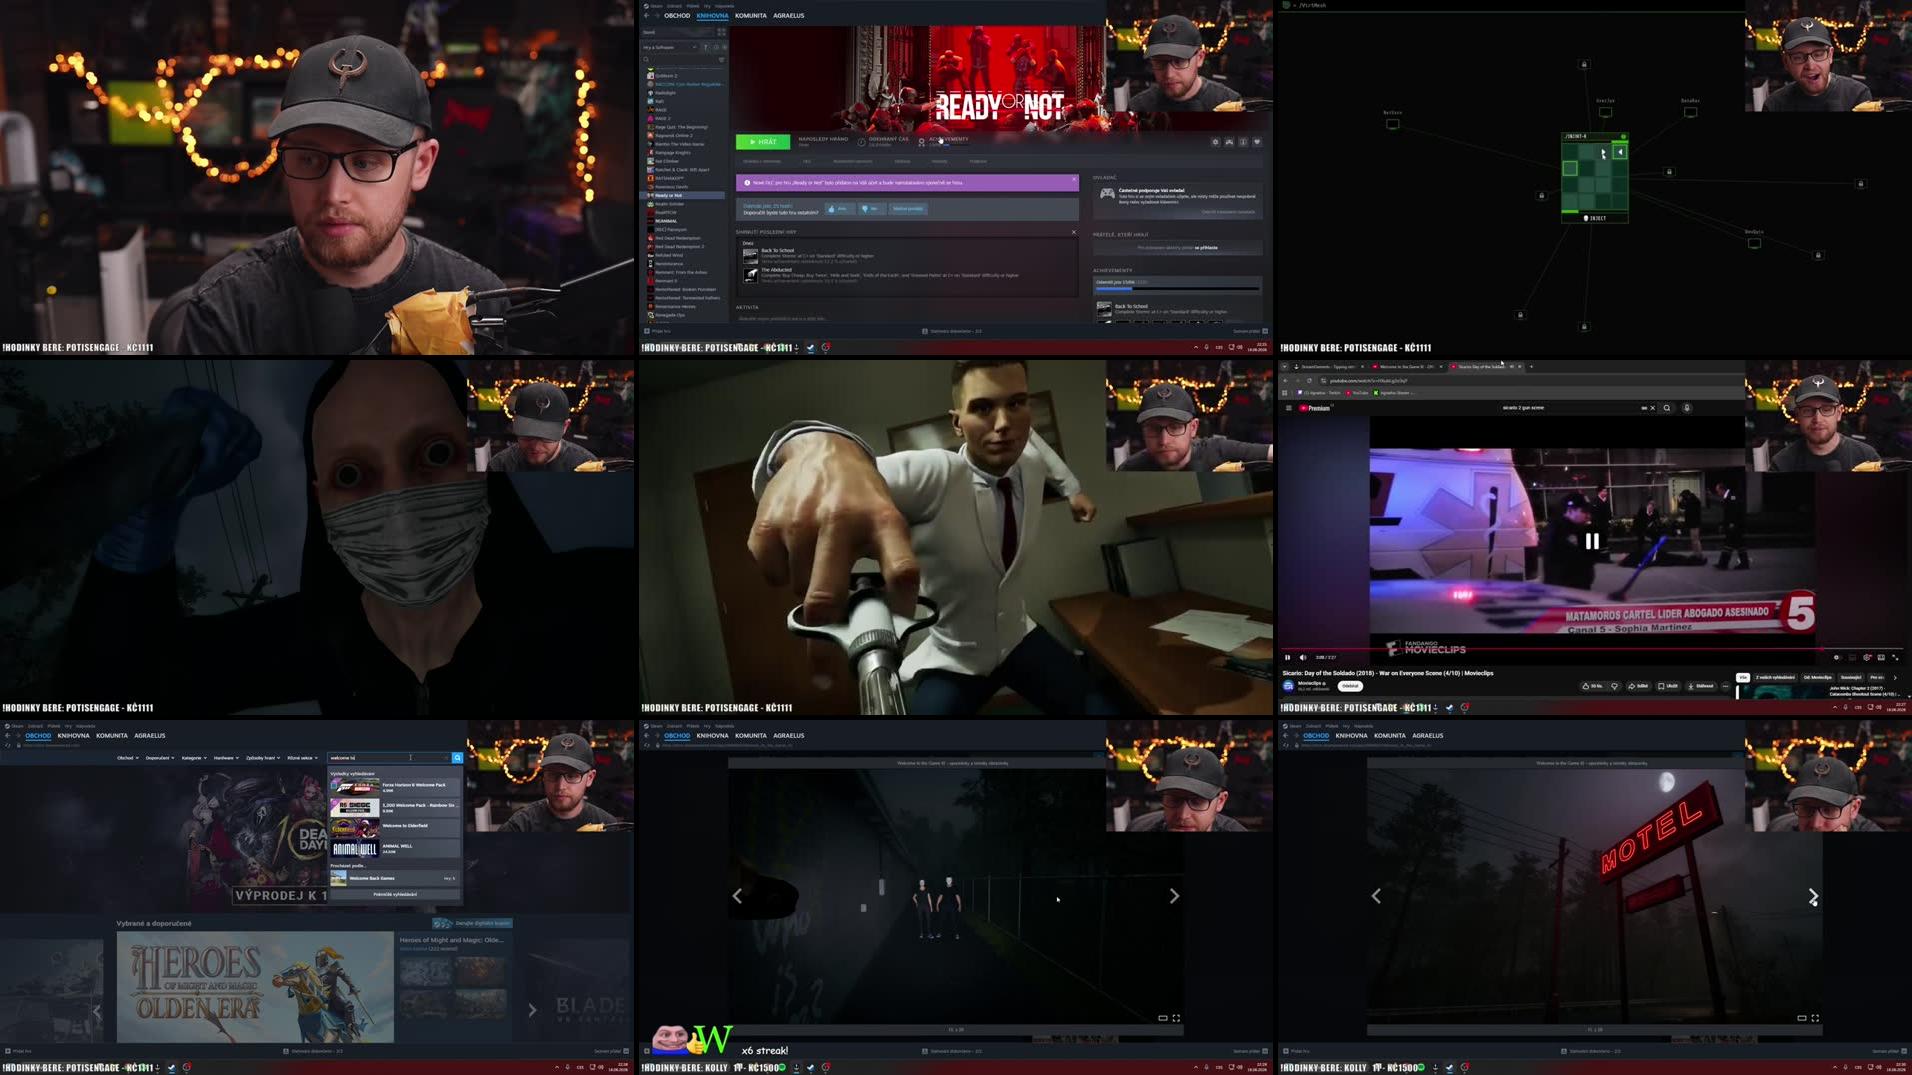Click library sidebar search magnifier icon
This screenshot has width=1912, height=1075.
[647, 60]
